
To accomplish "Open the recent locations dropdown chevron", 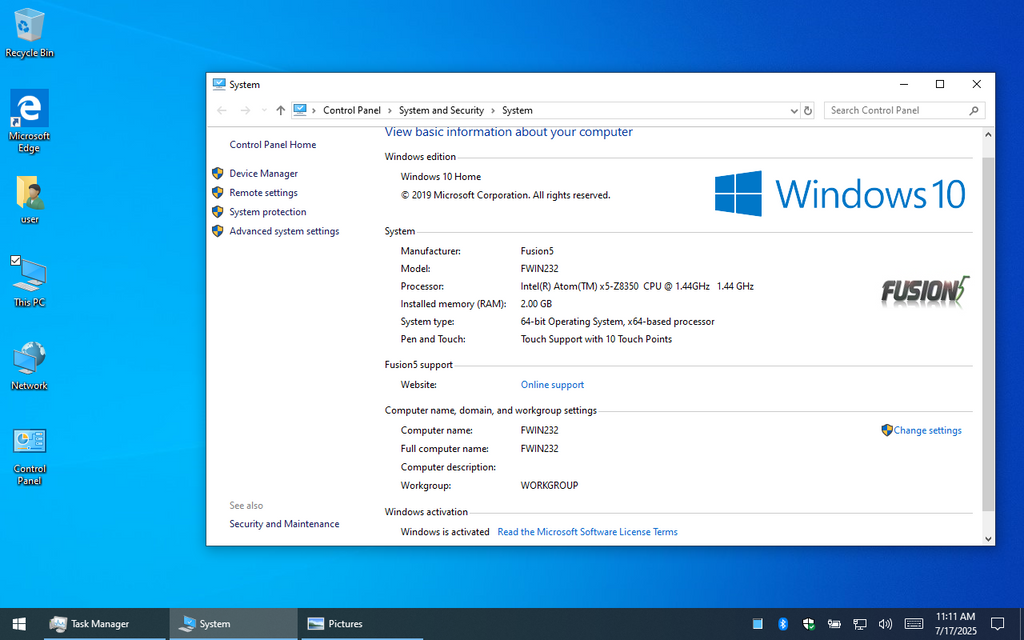I will point(263,111).
